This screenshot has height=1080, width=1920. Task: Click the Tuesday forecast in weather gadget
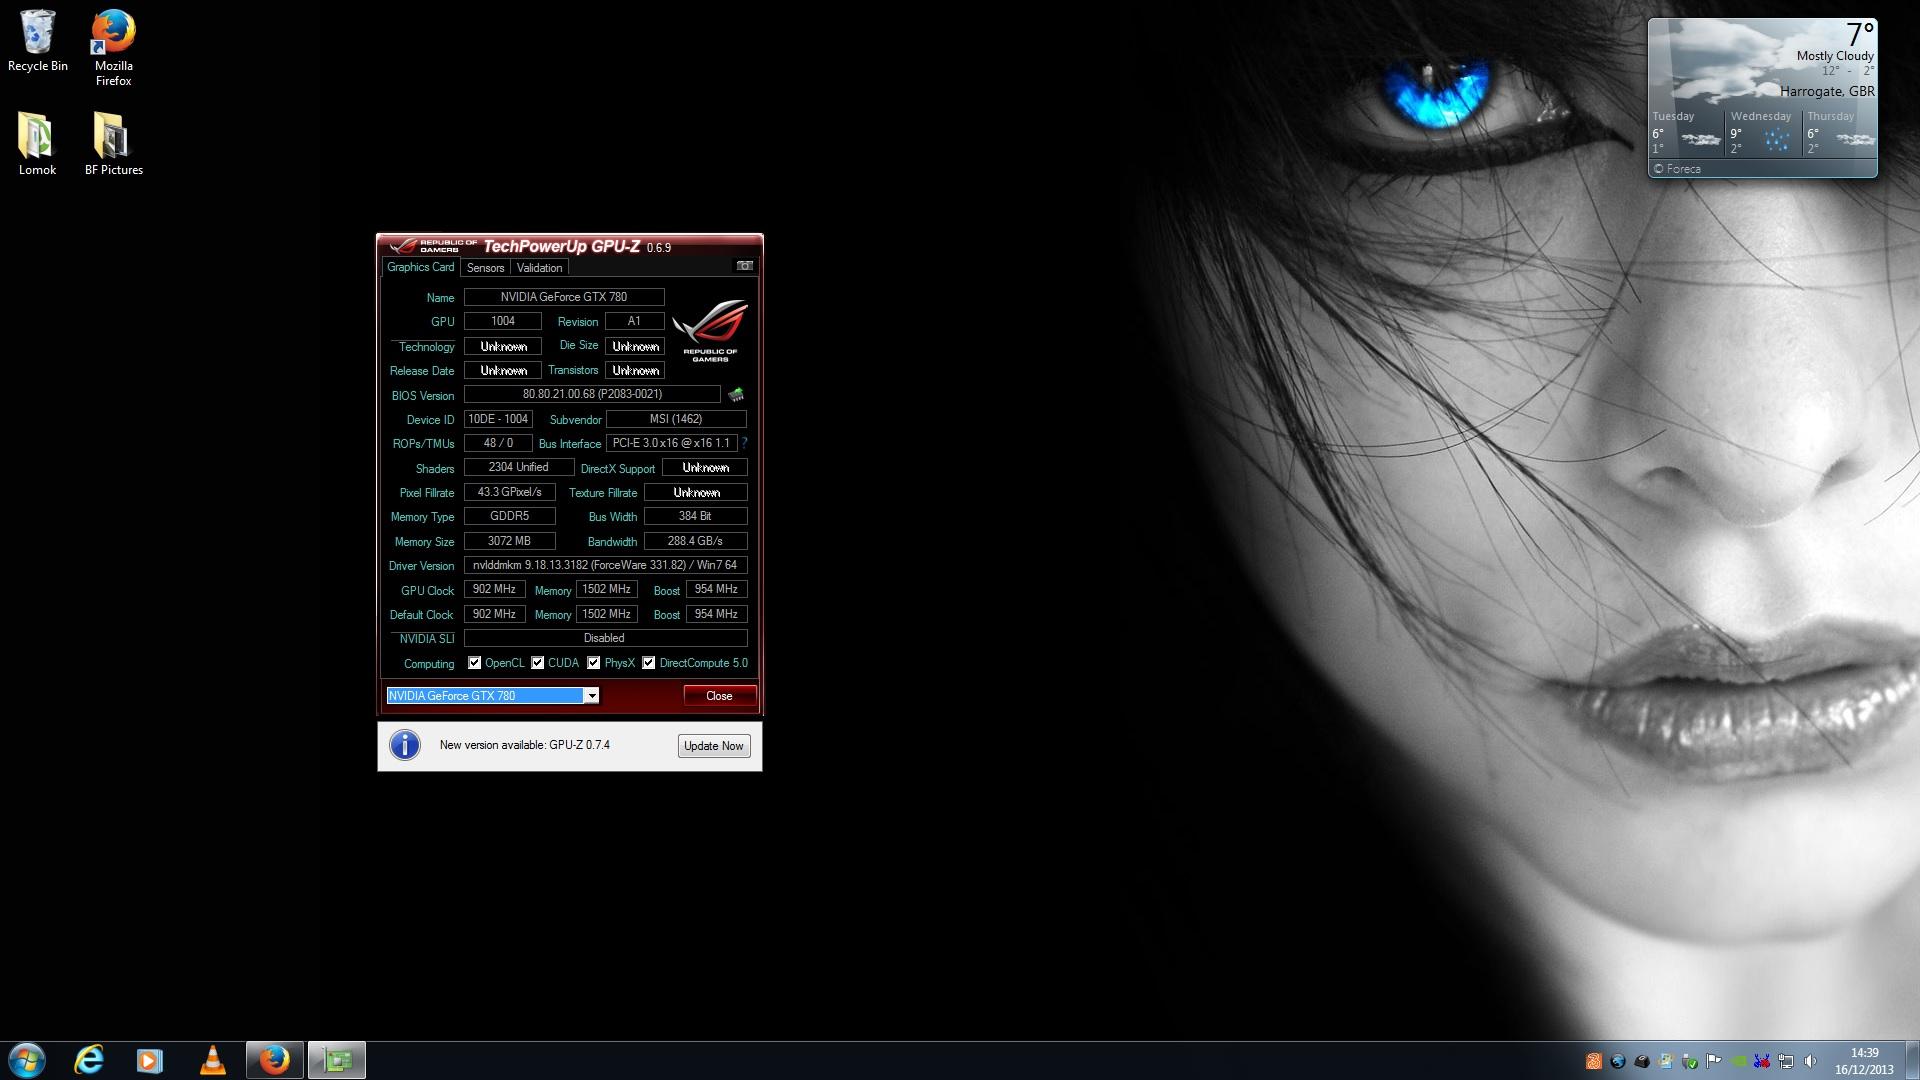[x=1687, y=132]
